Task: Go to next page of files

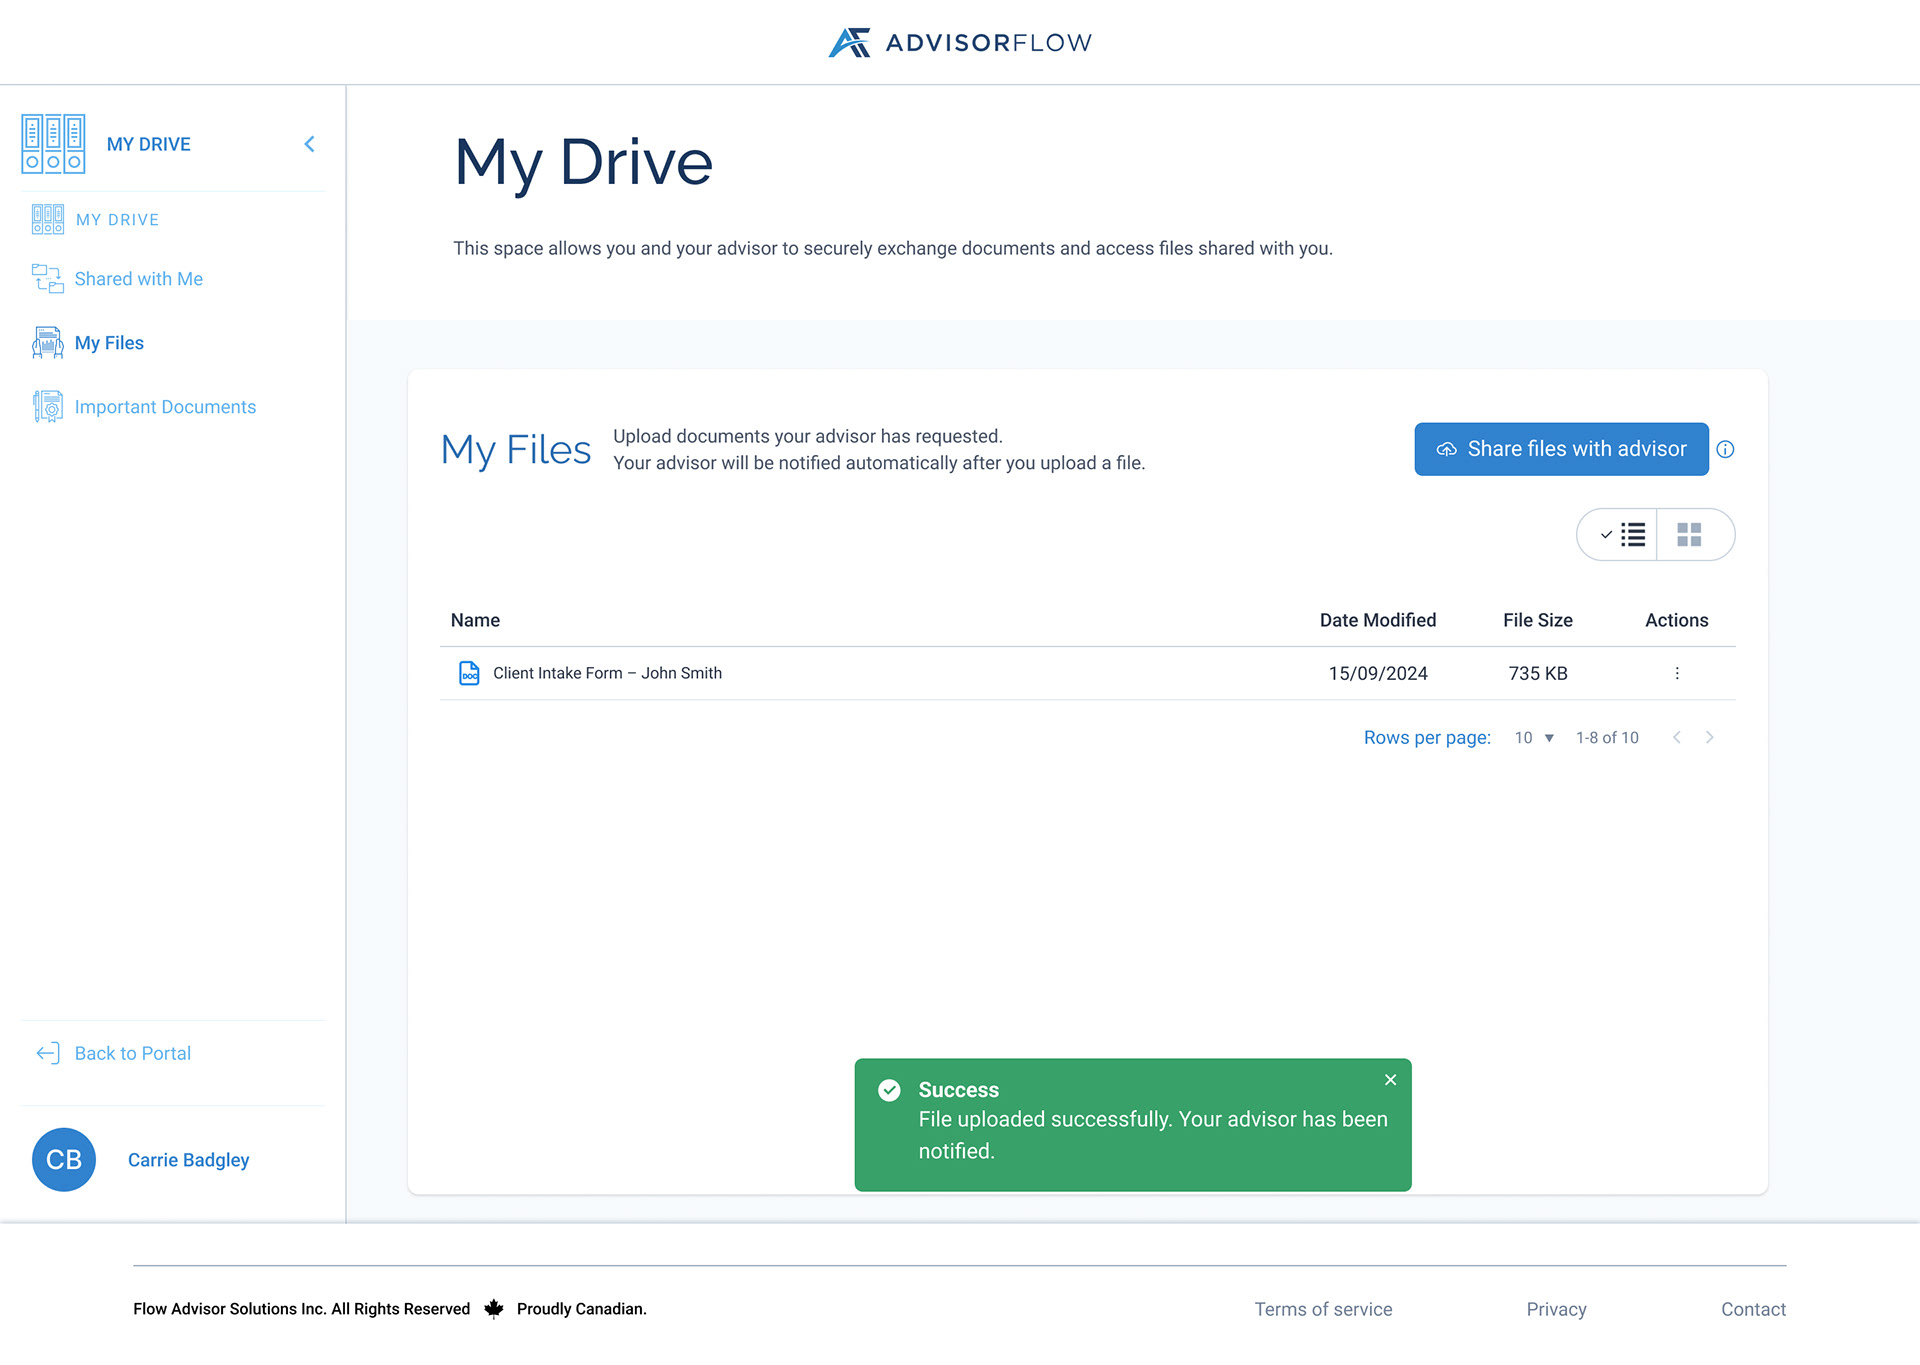Action: pyautogui.click(x=1710, y=738)
